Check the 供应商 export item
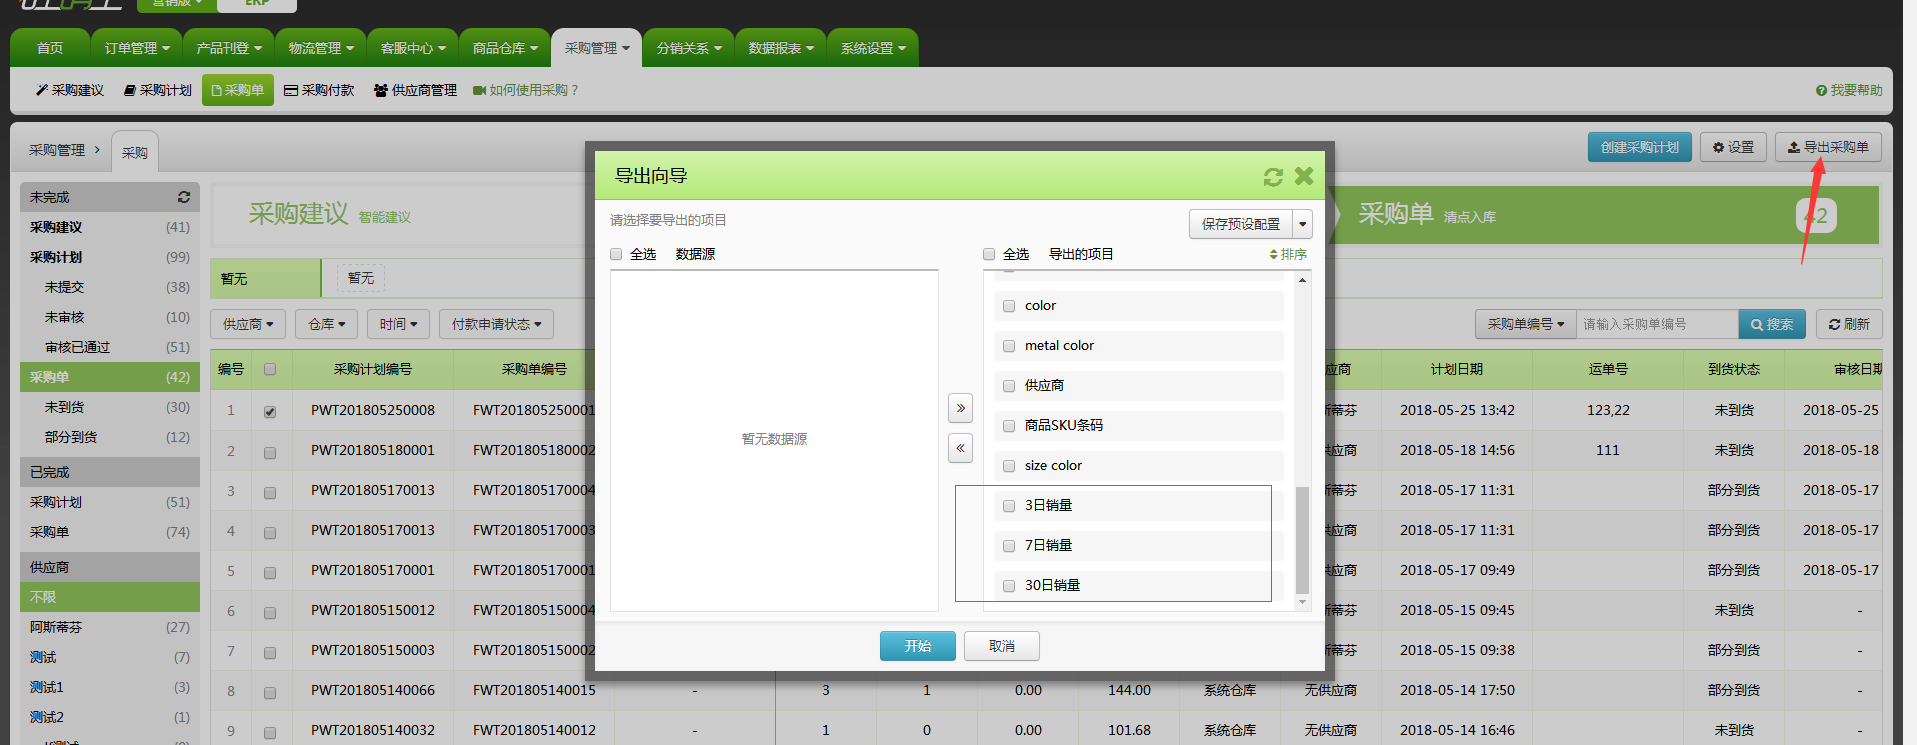Viewport: 1917px width, 745px height. (x=1009, y=386)
